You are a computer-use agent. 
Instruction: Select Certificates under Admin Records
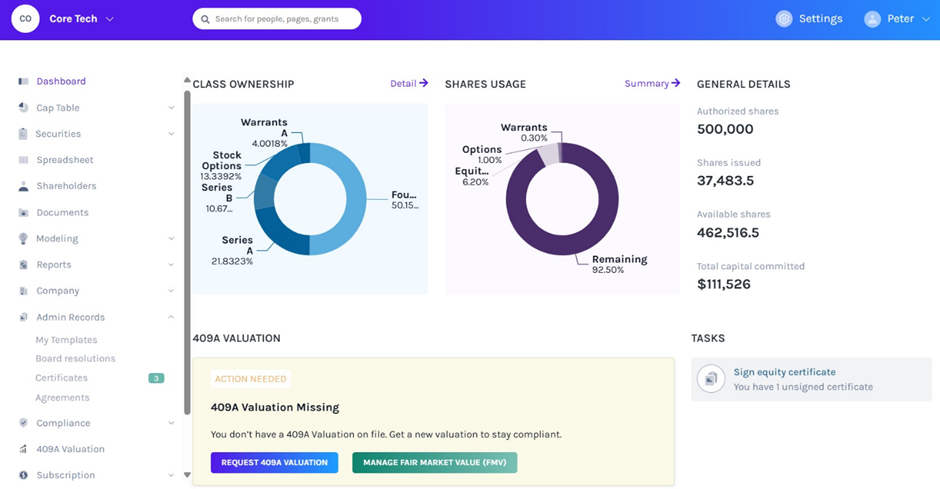61,378
